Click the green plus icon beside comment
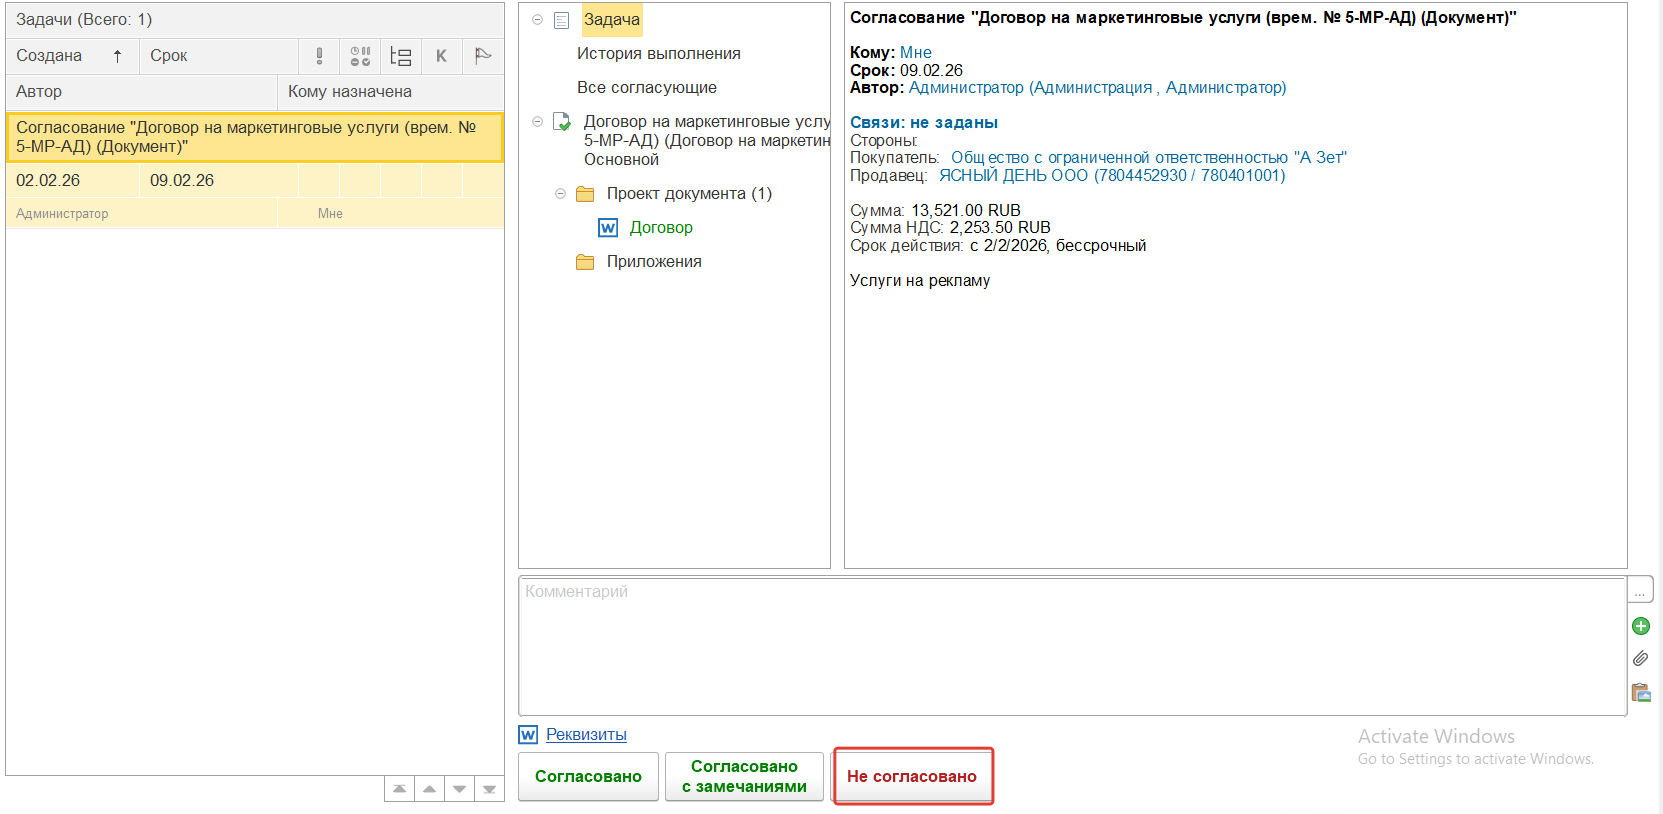Viewport: 1663px width, 814px height. pyautogui.click(x=1641, y=626)
